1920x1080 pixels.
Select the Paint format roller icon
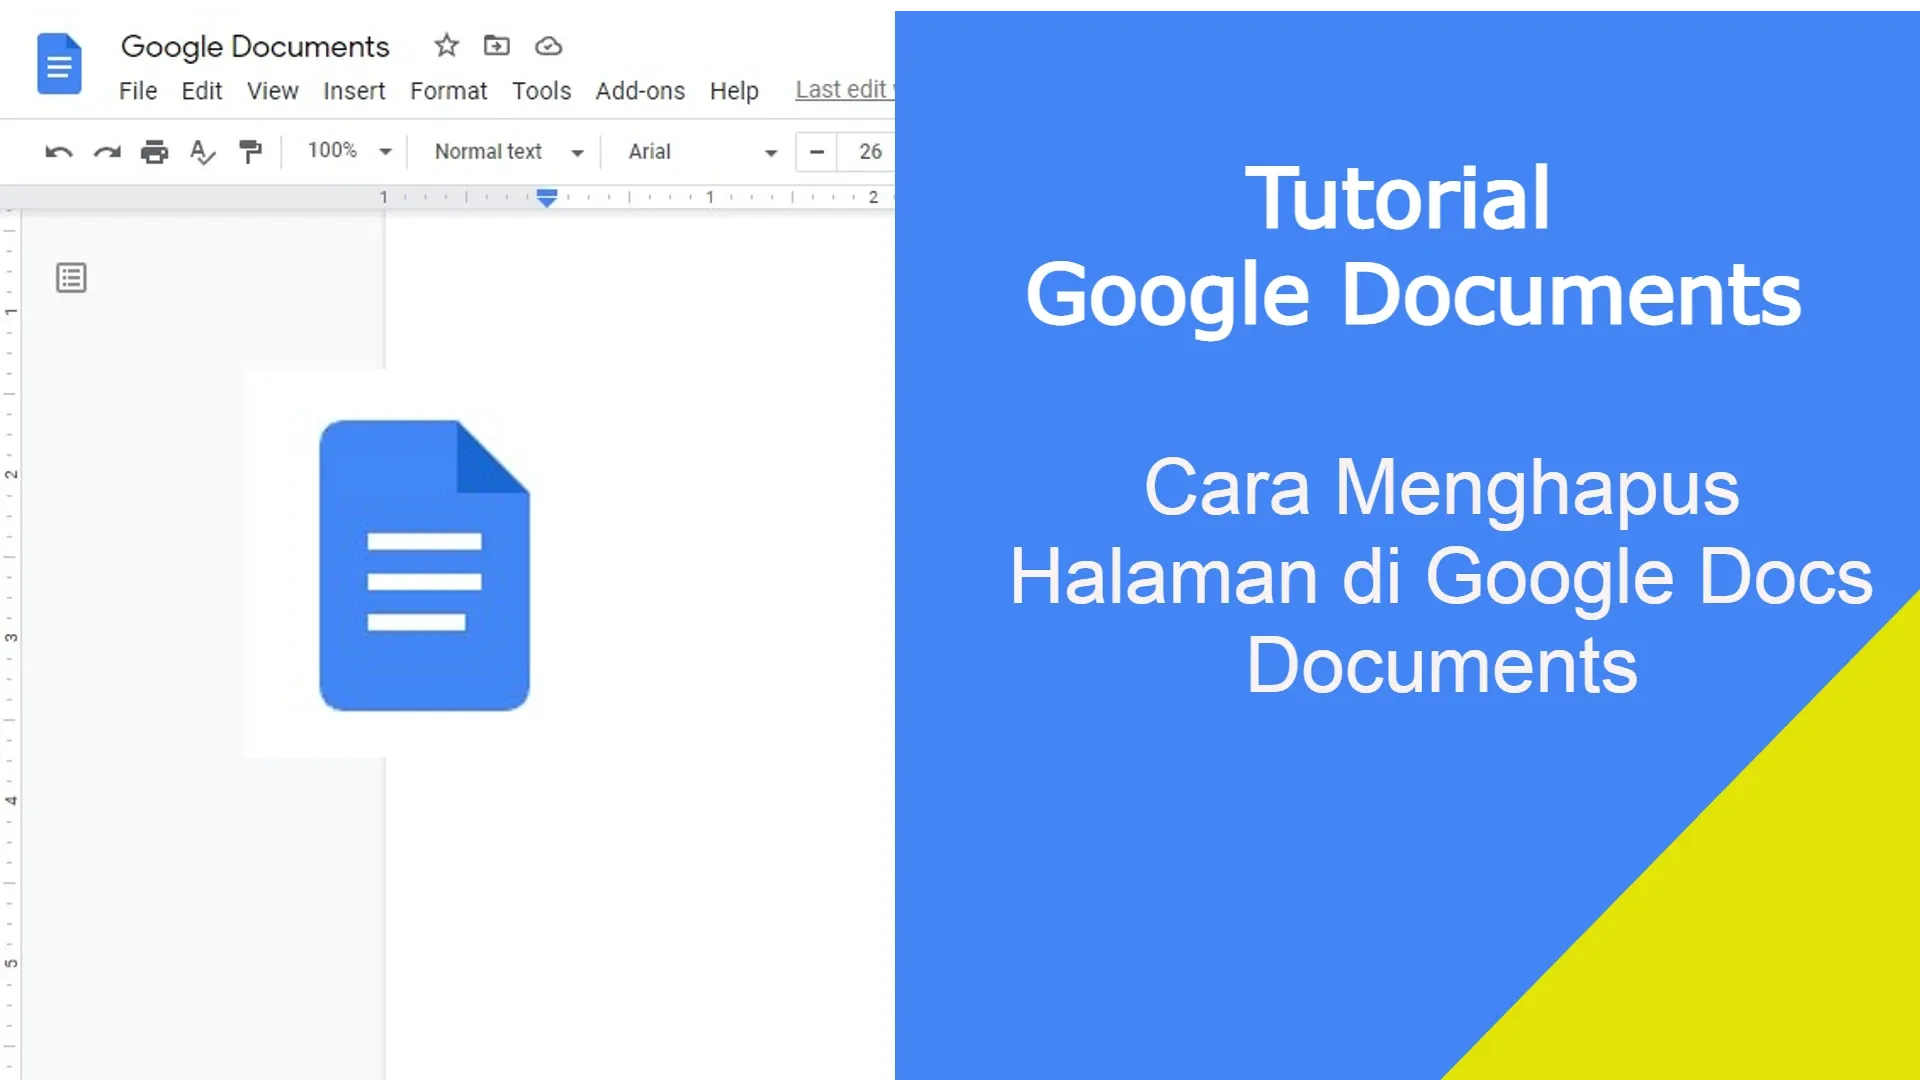(x=250, y=152)
